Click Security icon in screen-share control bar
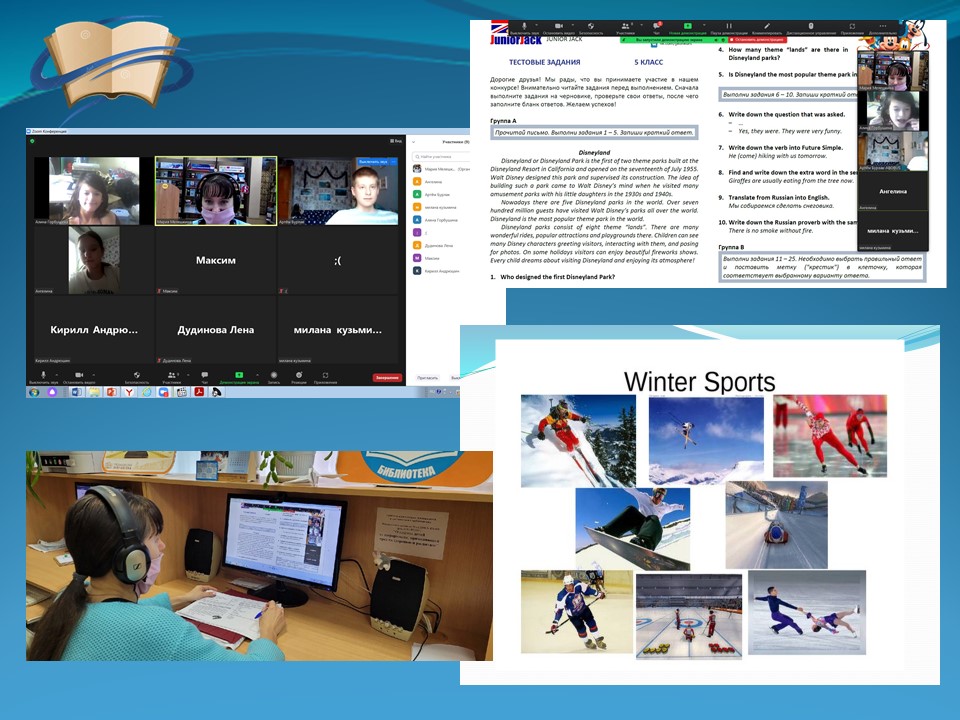This screenshot has width=960, height=720. (x=591, y=26)
